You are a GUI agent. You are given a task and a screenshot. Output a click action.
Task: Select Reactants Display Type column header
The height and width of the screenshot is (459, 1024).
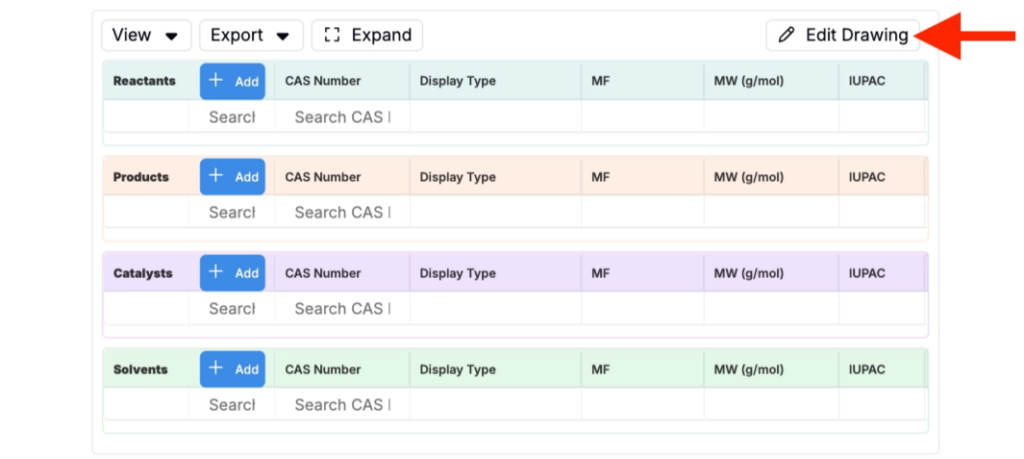tap(496, 81)
